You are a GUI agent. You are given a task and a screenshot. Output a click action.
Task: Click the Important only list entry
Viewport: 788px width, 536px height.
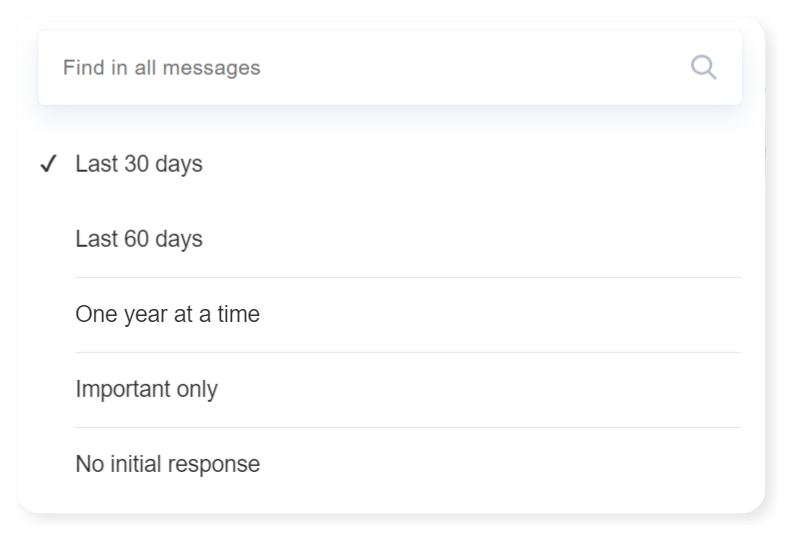(146, 389)
